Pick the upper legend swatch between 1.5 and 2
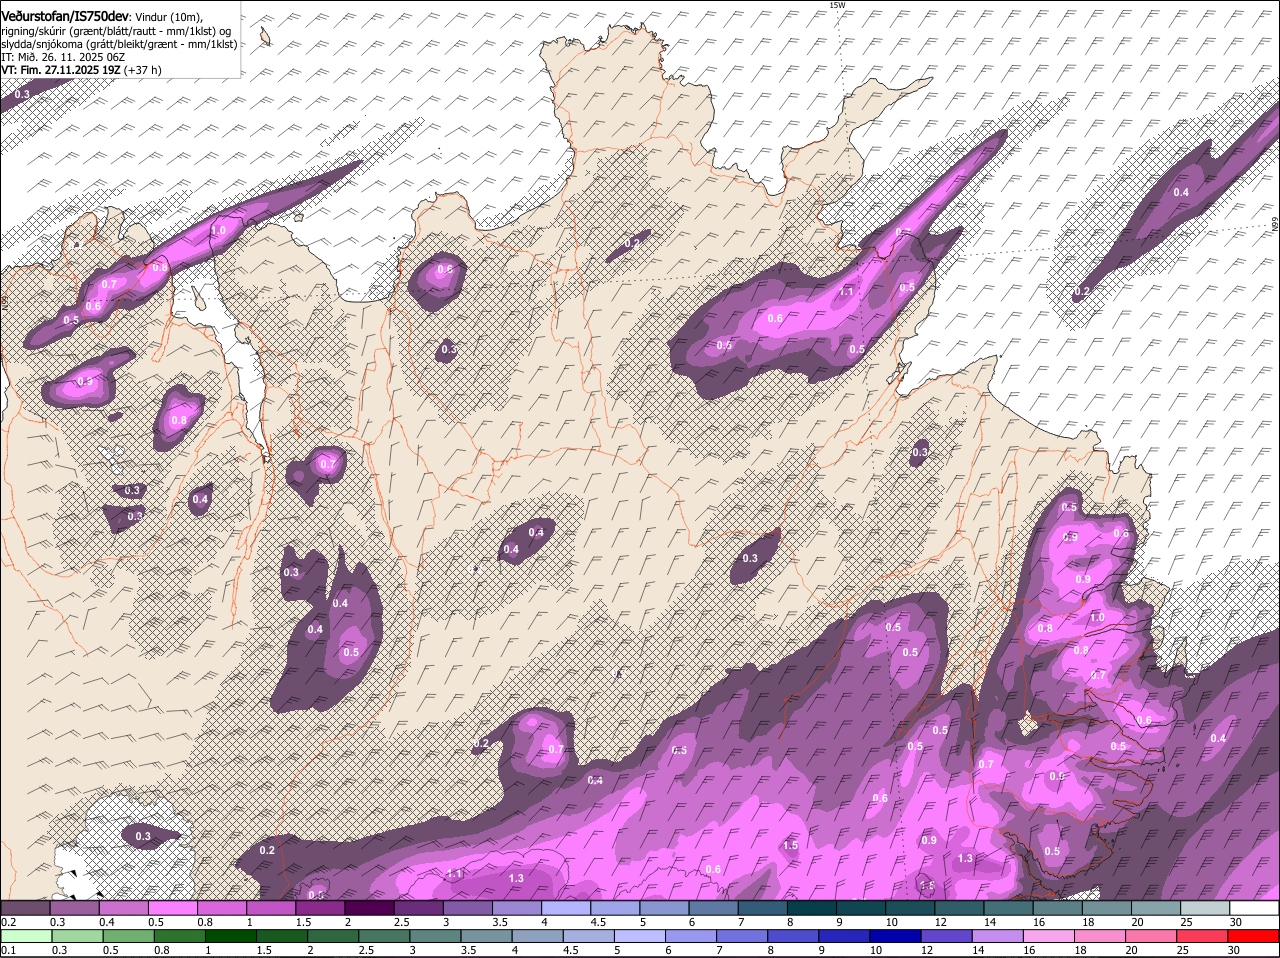The image size is (1280, 958). pyautogui.click(x=320, y=907)
